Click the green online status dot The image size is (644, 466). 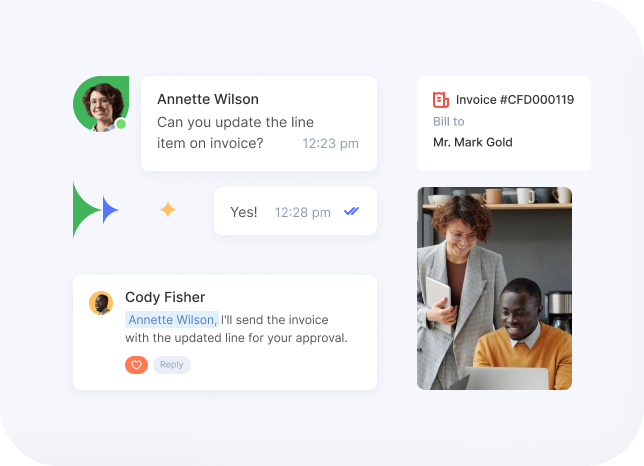pos(121,124)
